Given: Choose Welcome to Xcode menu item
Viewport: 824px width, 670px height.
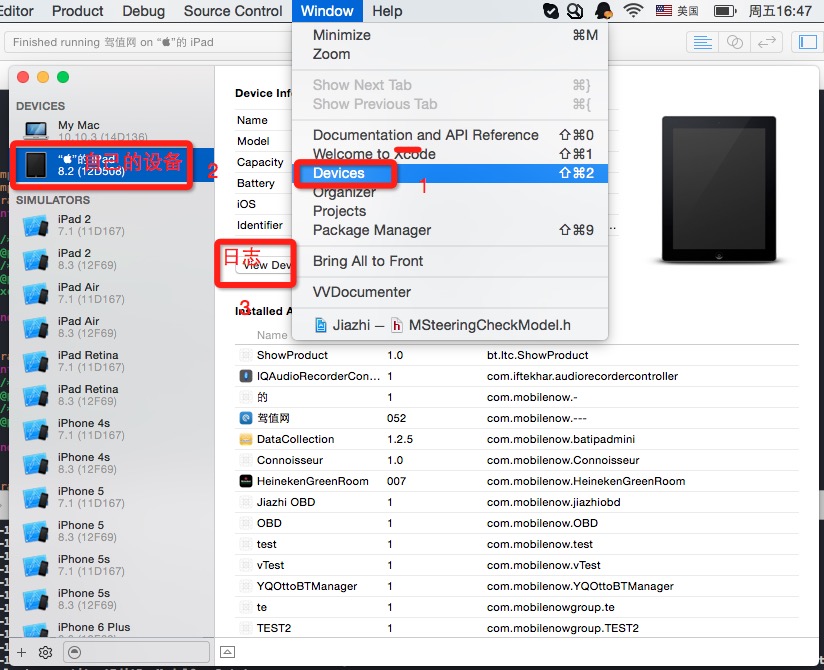Looking at the screenshot, I should [450, 154].
